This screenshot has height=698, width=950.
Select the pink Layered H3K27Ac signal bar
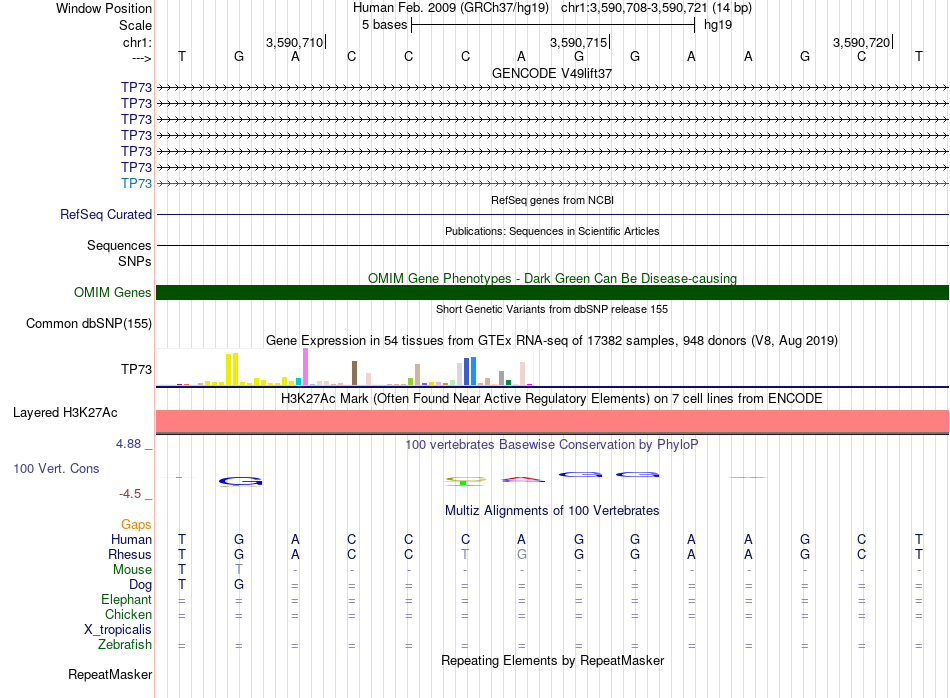(552, 421)
